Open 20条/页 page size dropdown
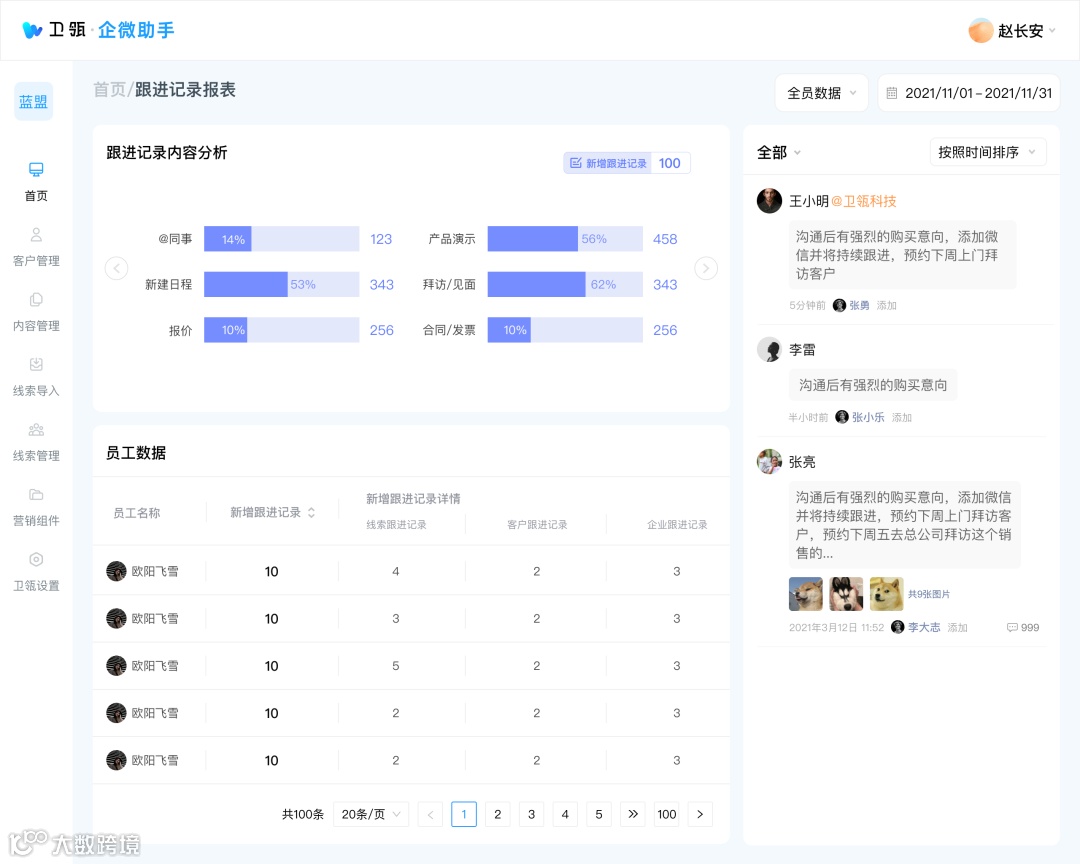This screenshot has height=864, width=1080. point(371,814)
